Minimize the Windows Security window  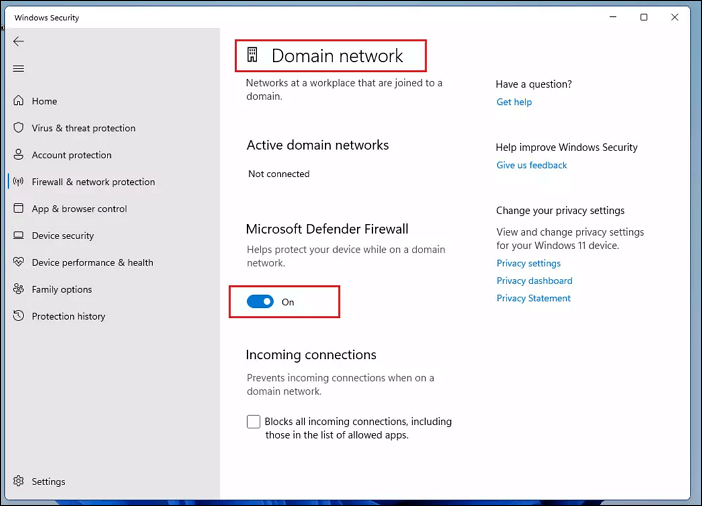coord(613,17)
